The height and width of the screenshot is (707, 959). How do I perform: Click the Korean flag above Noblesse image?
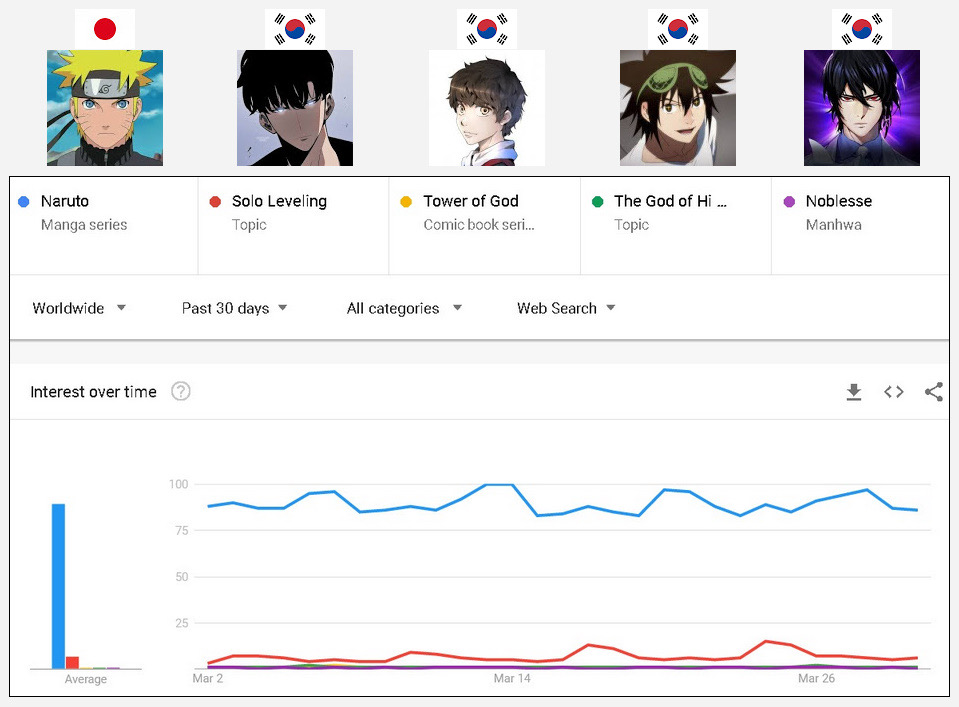pyautogui.click(x=862, y=29)
